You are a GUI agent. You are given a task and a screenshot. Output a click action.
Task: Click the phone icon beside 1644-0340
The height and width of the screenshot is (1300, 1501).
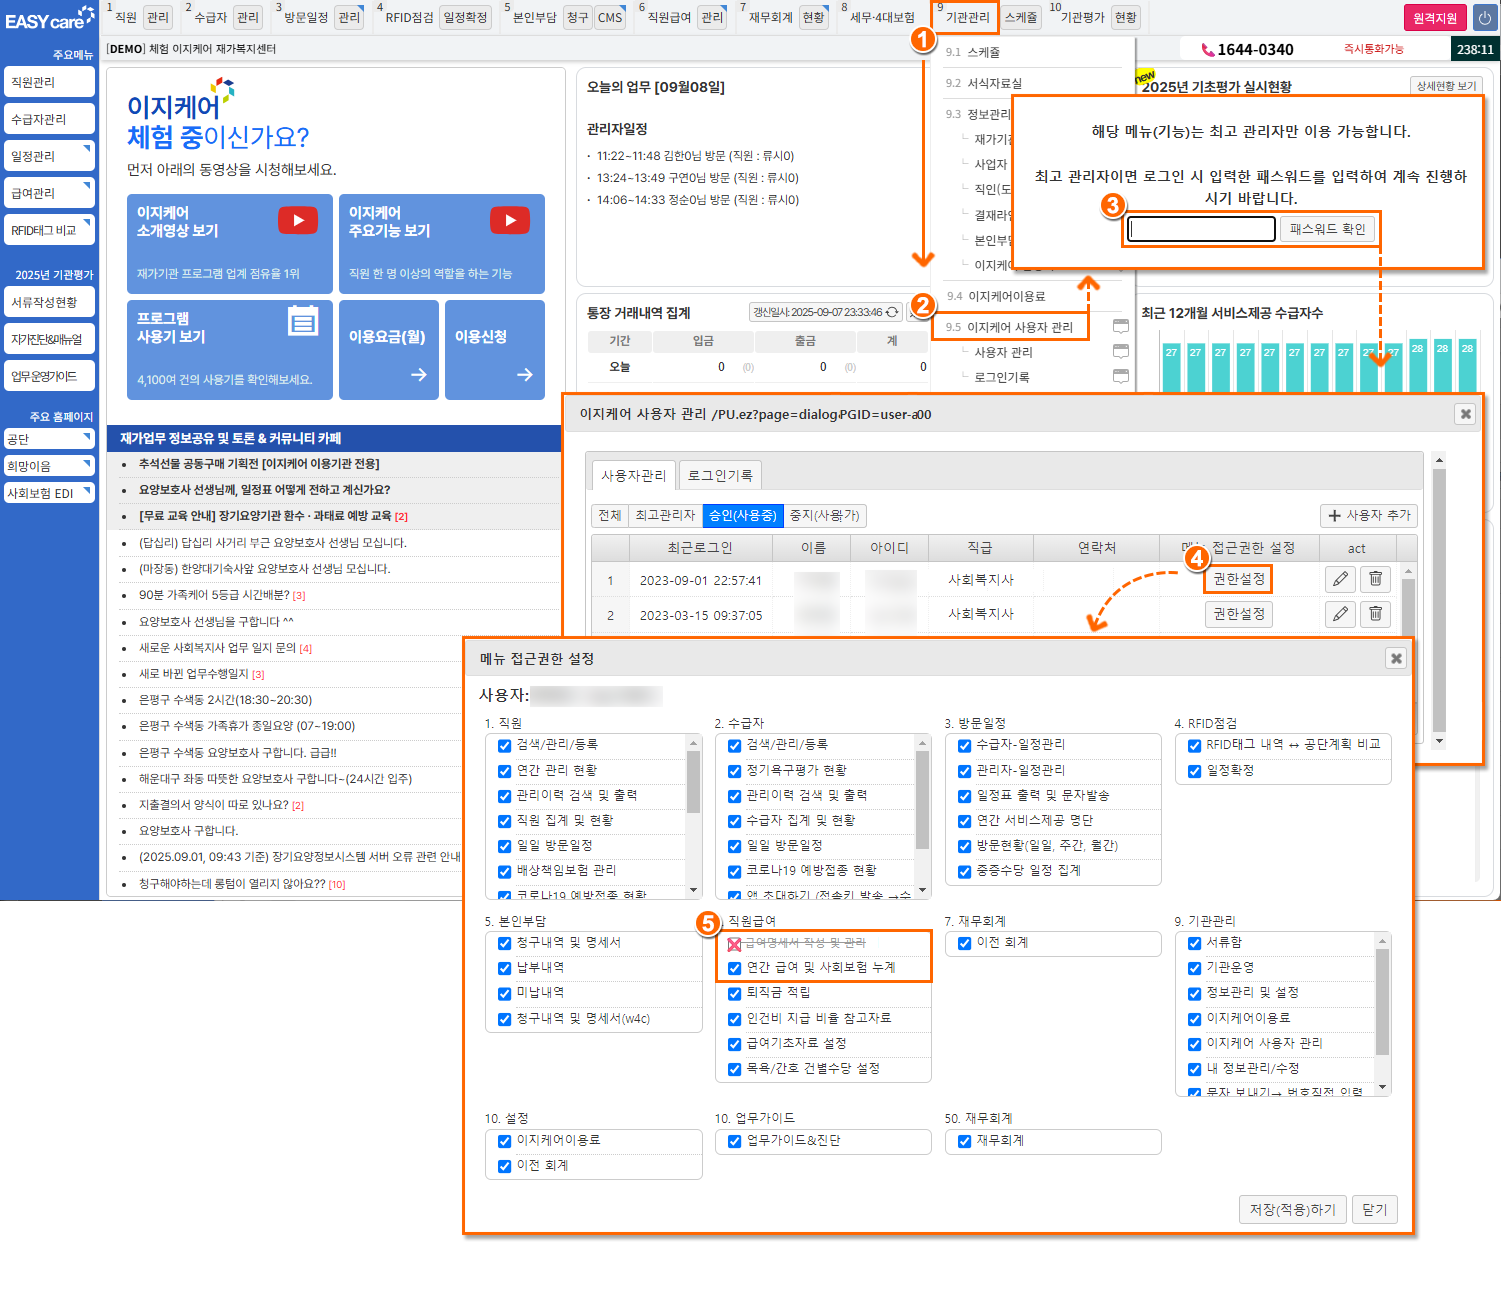[1208, 50]
